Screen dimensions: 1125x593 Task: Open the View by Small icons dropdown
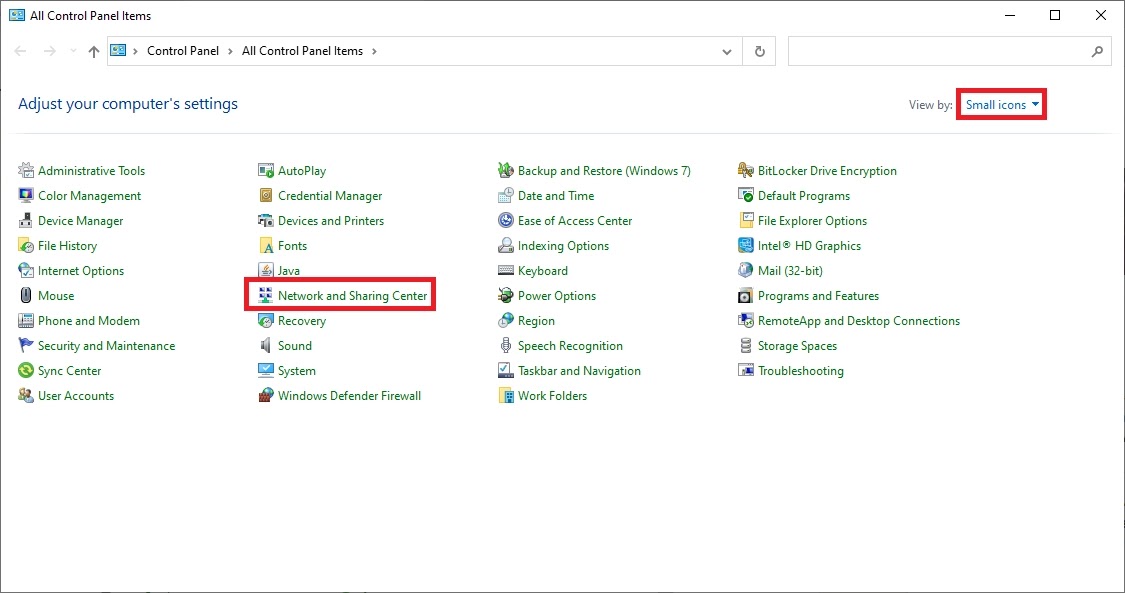click(1002, 105)
